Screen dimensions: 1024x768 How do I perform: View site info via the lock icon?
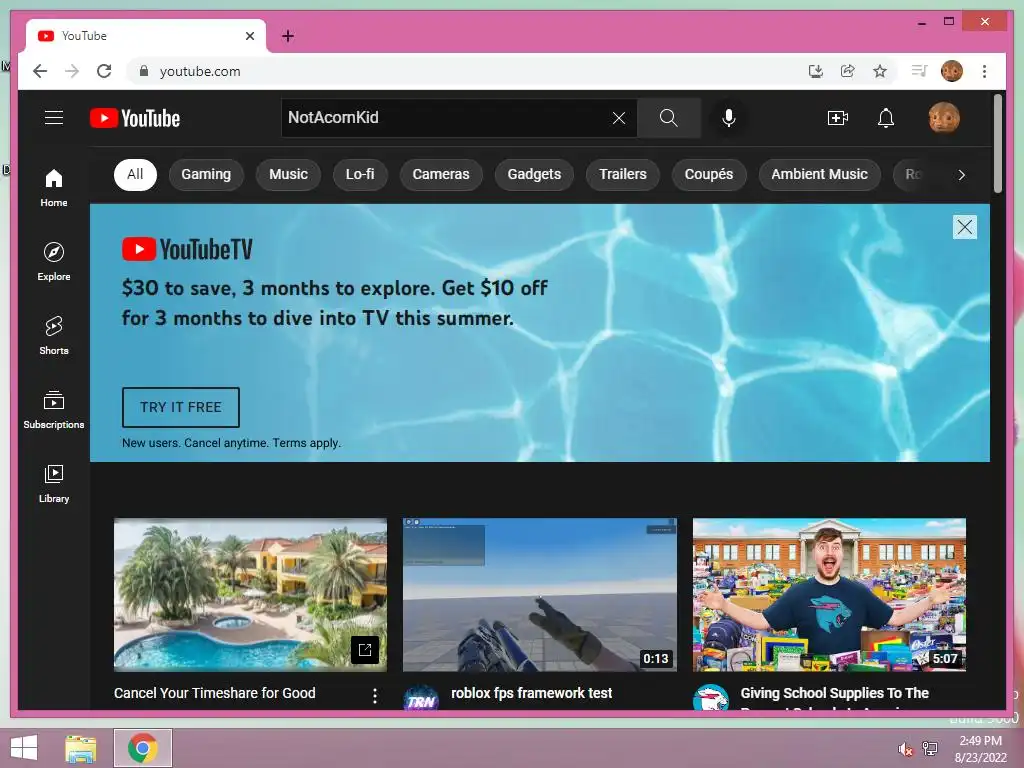(144, 71)
